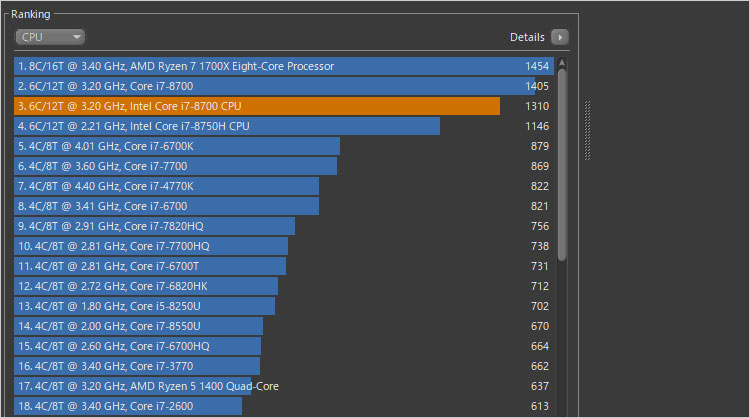The height and width of the screenshot is (418, 750).
Task: Click the Details arrow button
Action: pos(560,37)
